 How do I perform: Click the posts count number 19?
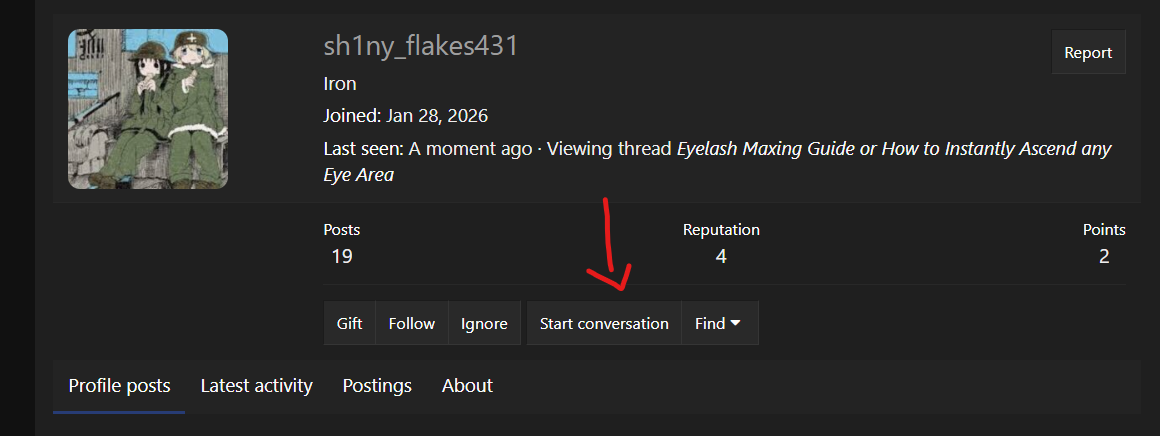[342, 256]
